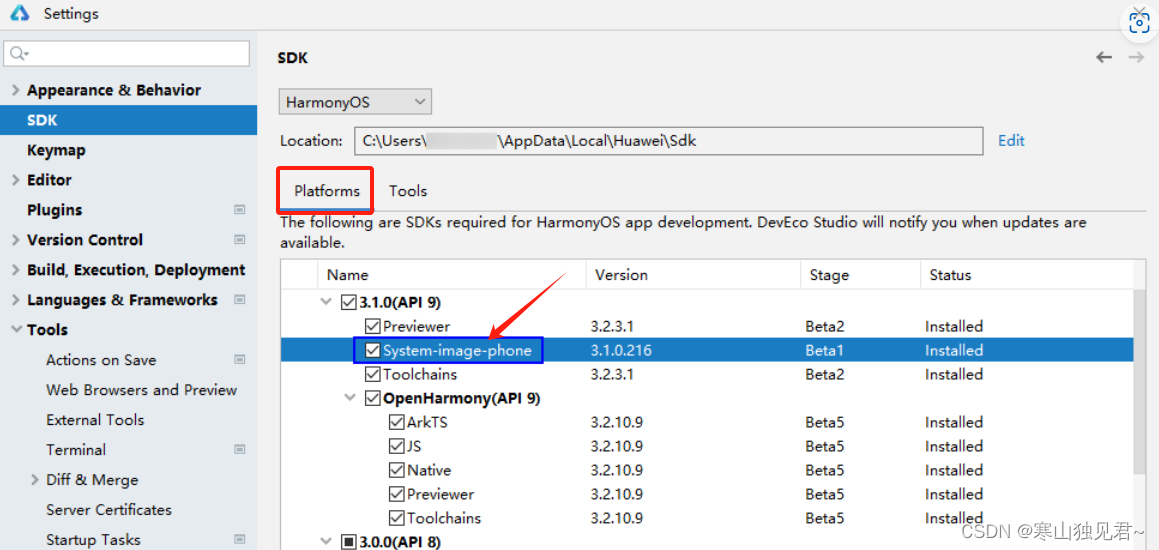Expand Languages & Frameworks node
Viewport: 1159px width, 550px height.
pos(16,300)
